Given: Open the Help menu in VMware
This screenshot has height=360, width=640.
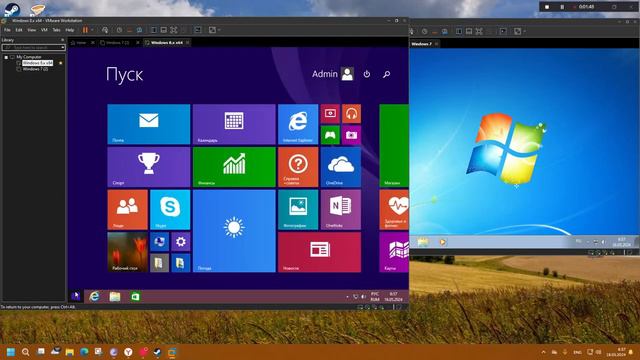Looking at the screenshot, I should coord(70,30).
